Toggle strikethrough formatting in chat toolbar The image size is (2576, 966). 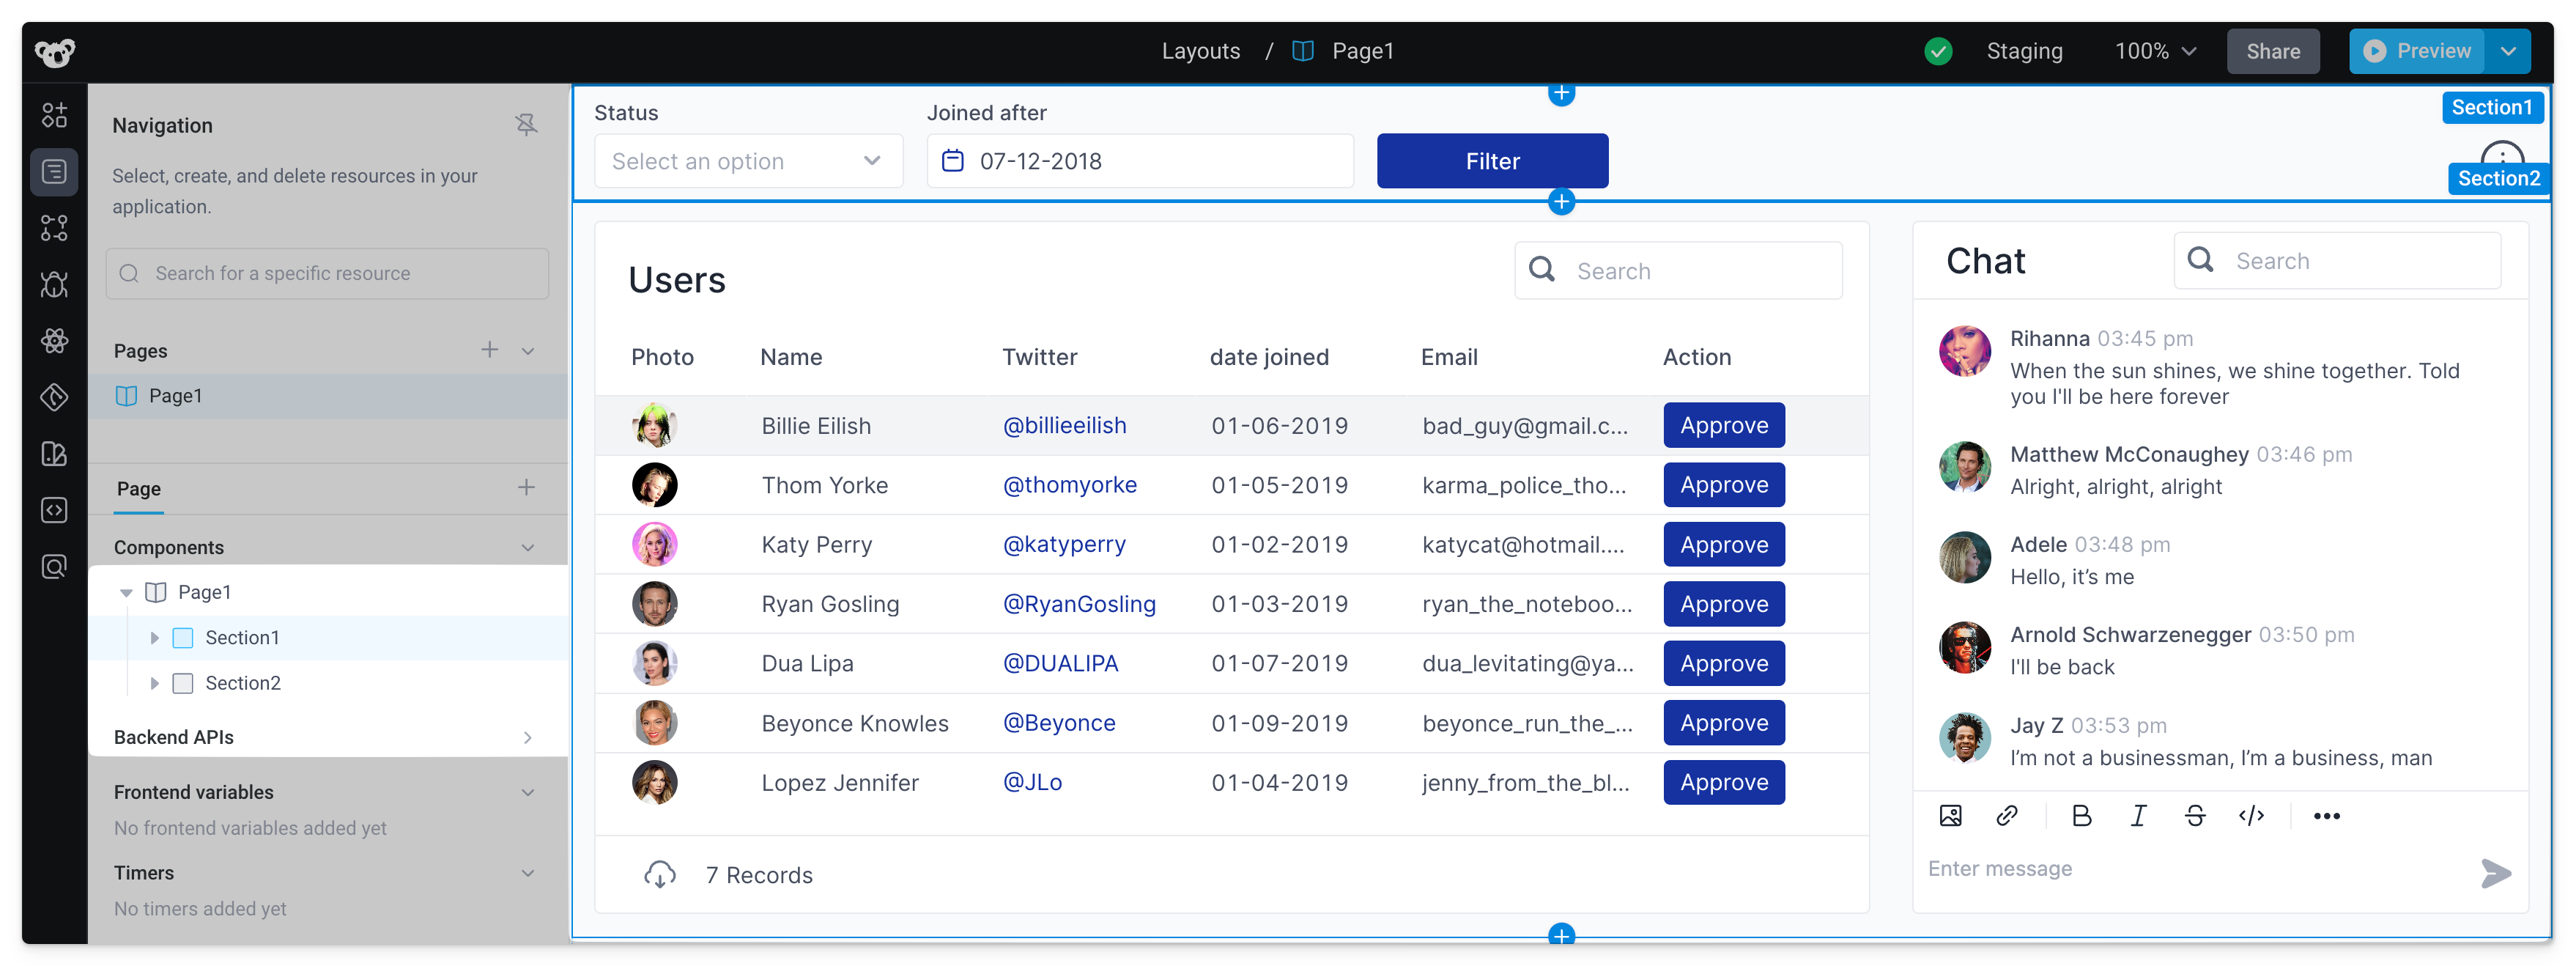click(x=2194, y=816)
